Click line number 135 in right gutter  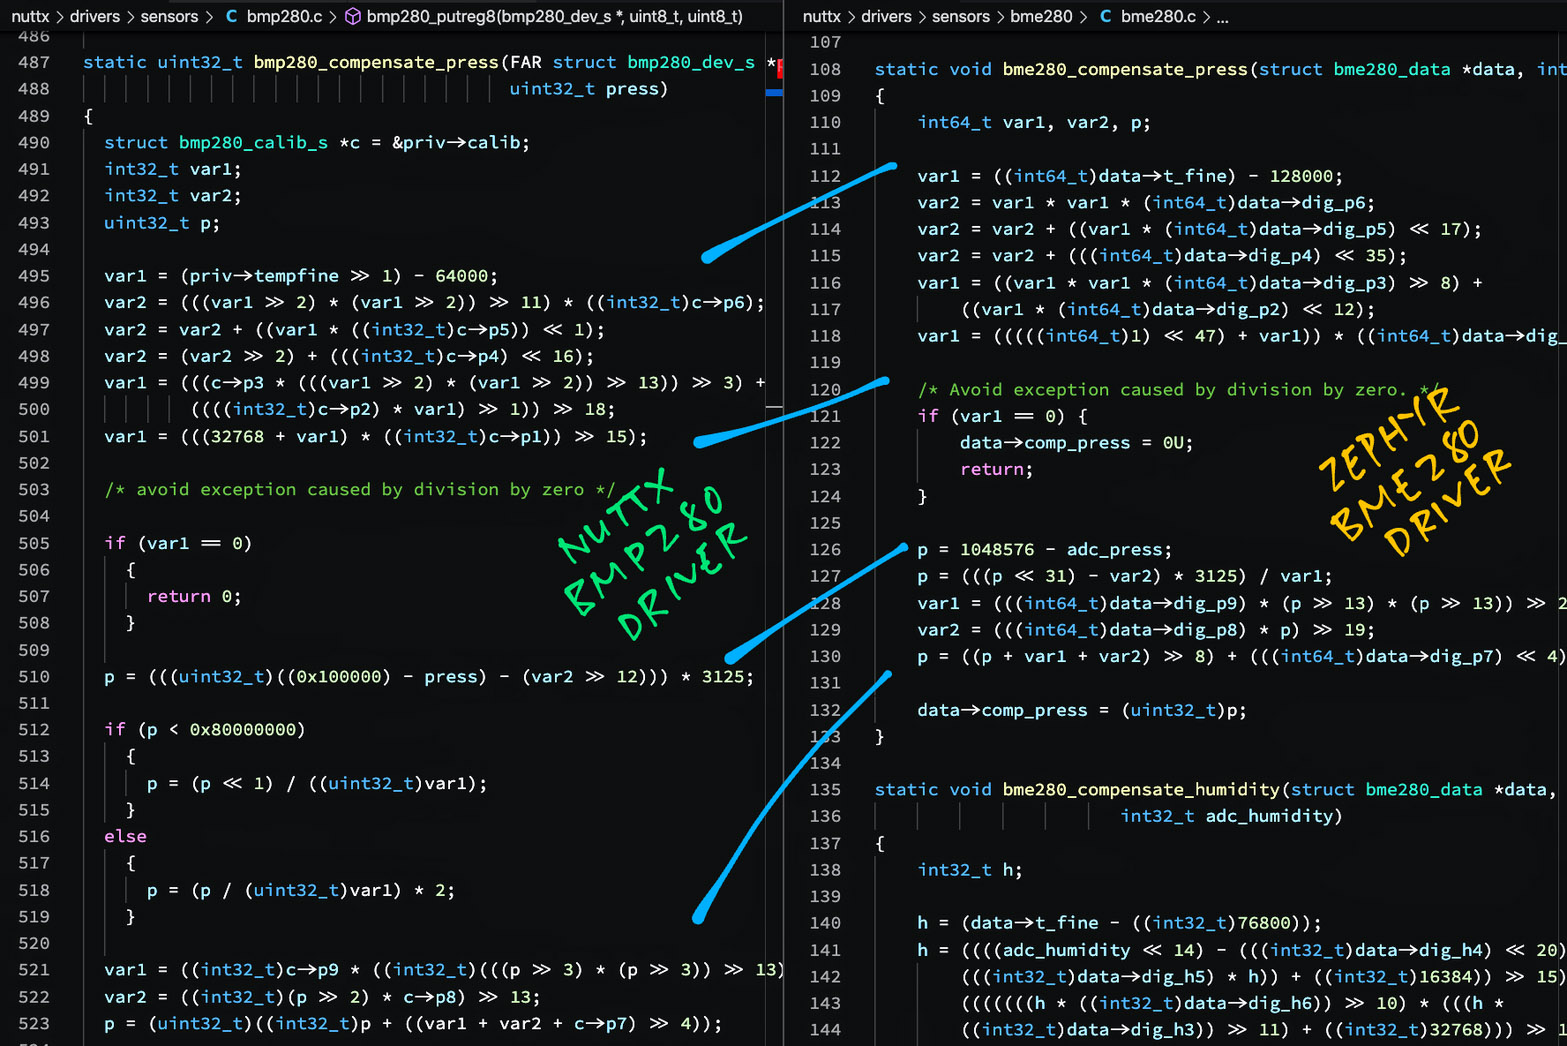coord(825,790)
